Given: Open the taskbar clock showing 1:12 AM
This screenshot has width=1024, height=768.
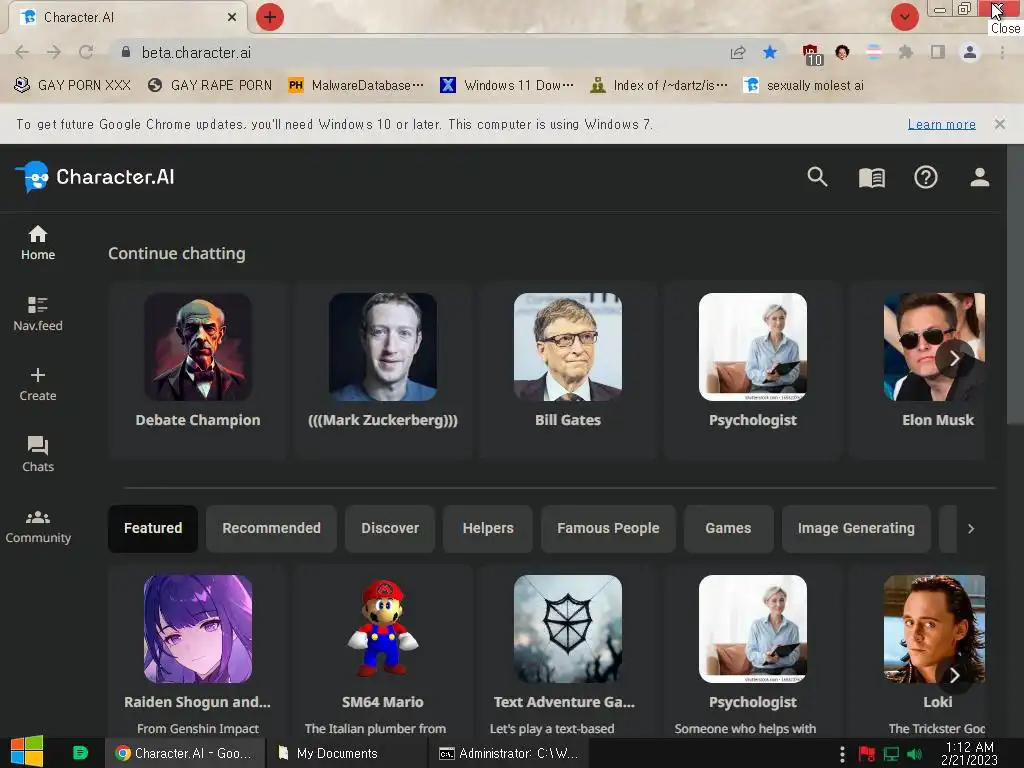Looking at the screenshot, I should (969, 753).
